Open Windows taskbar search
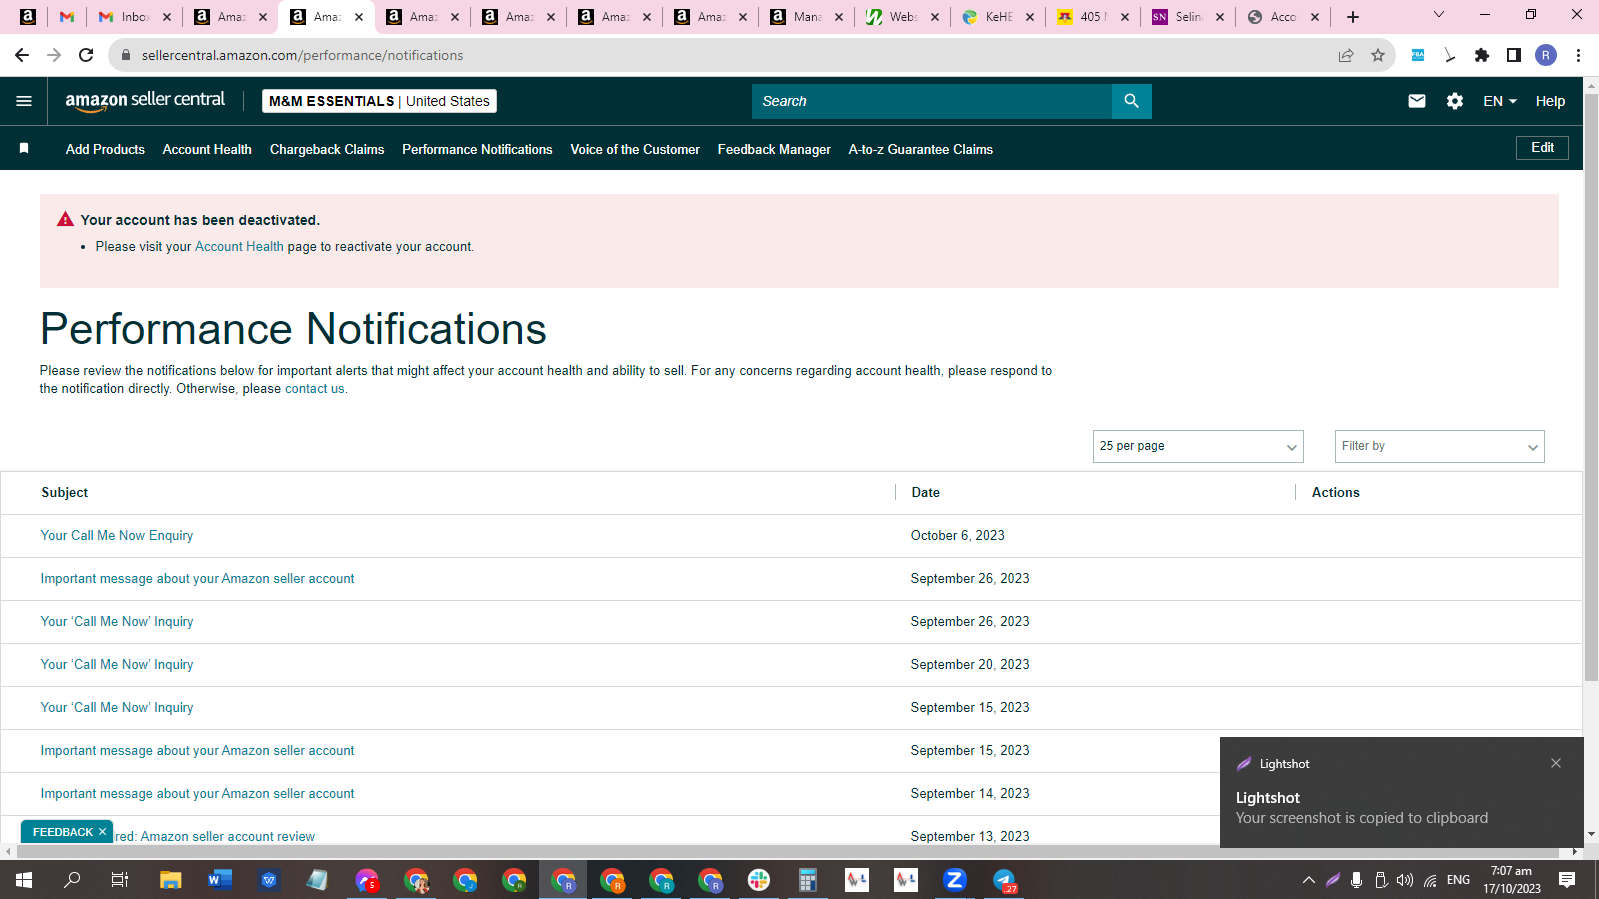Screen dimensions: 1599x899 click(72, 880)
